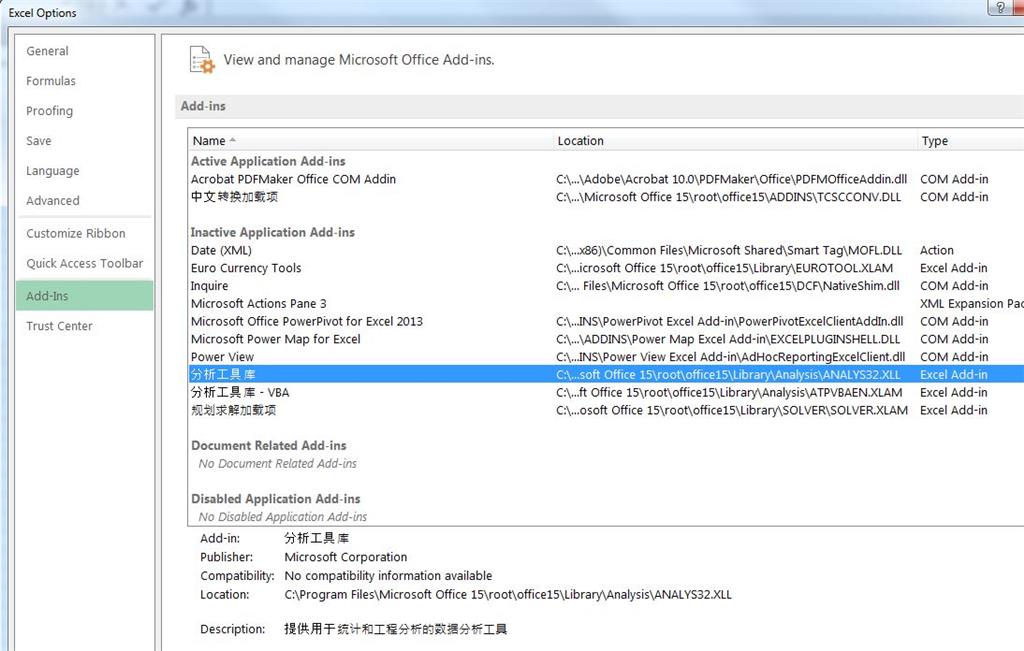The height and width of the screenshot is (651, 1024).
Task: Click the PowerPivotExcelClientAddIn.dll location path
Action: click(729, 321)
